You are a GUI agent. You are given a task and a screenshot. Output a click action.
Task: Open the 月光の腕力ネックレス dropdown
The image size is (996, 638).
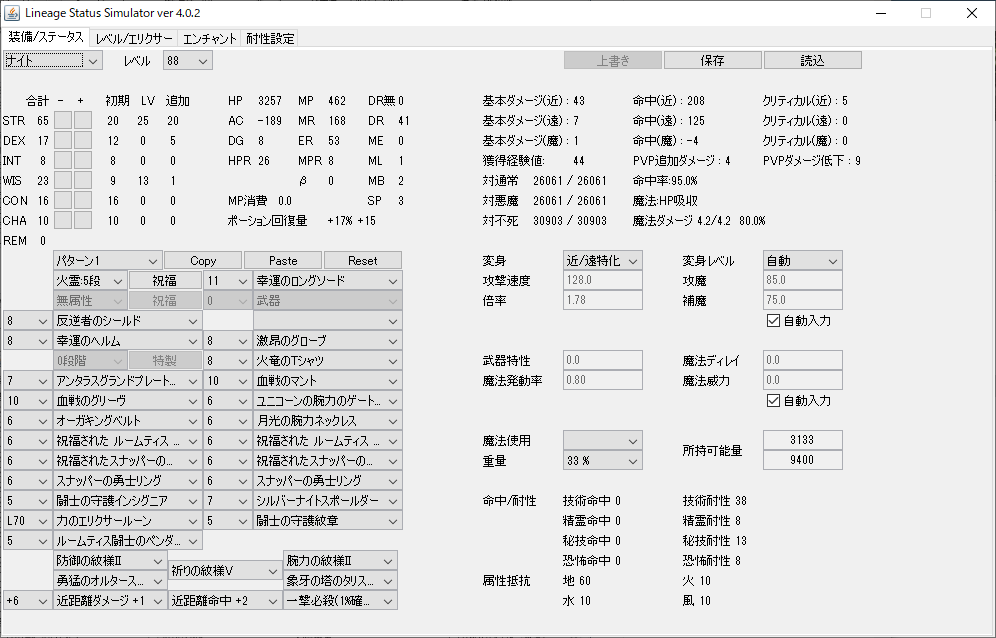pos(328,421)
